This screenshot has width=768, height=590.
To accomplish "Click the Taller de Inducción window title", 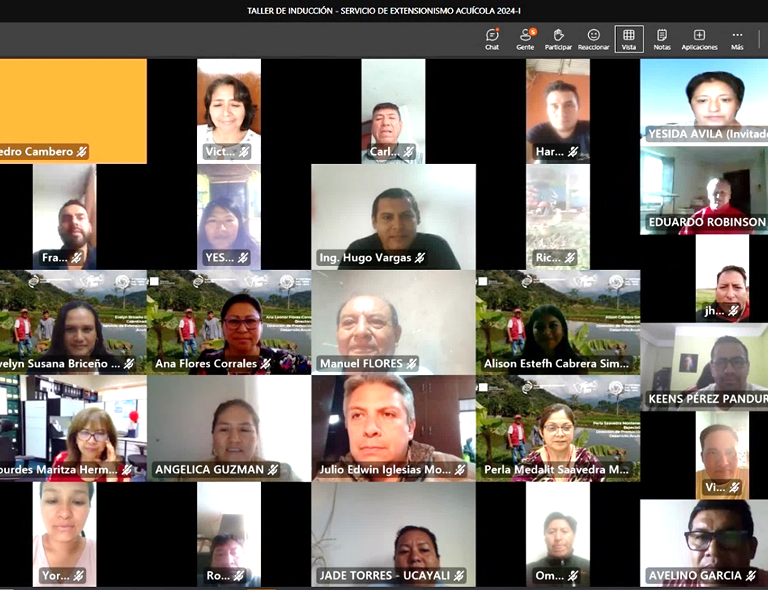I will point(384,11).
